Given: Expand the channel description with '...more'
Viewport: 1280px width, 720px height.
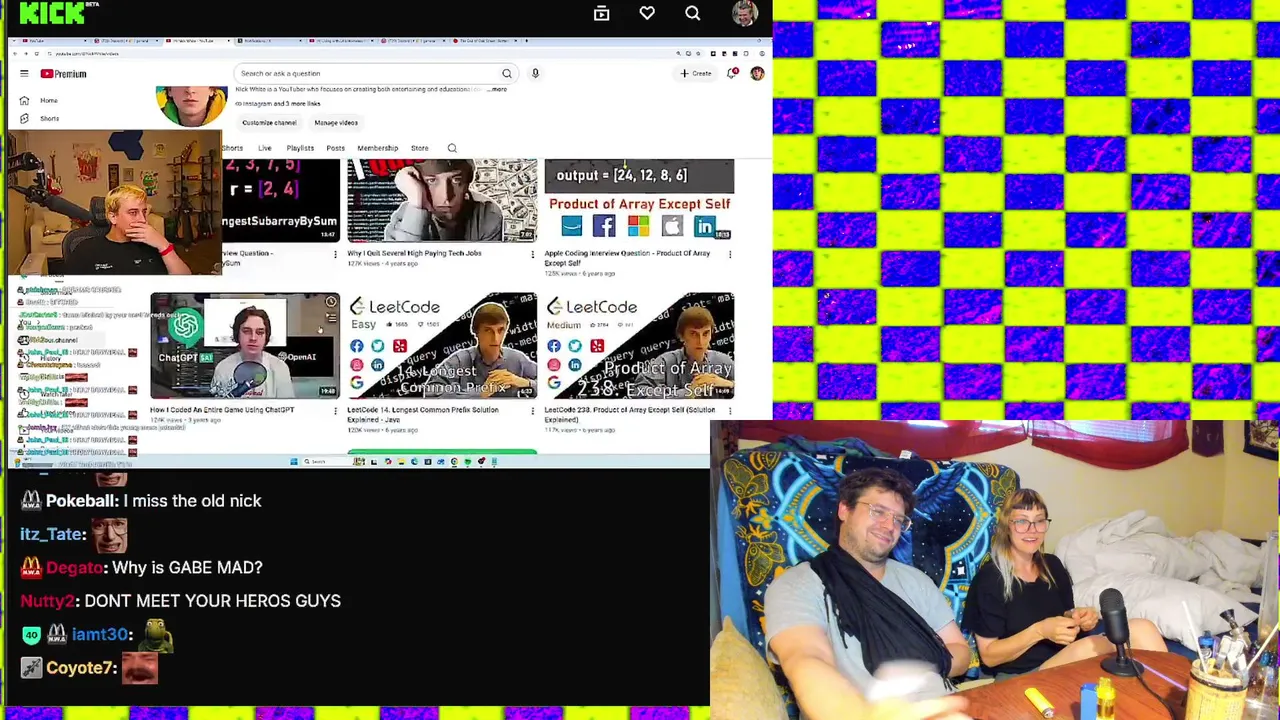Looking at the screenshot, I should 498,89.
